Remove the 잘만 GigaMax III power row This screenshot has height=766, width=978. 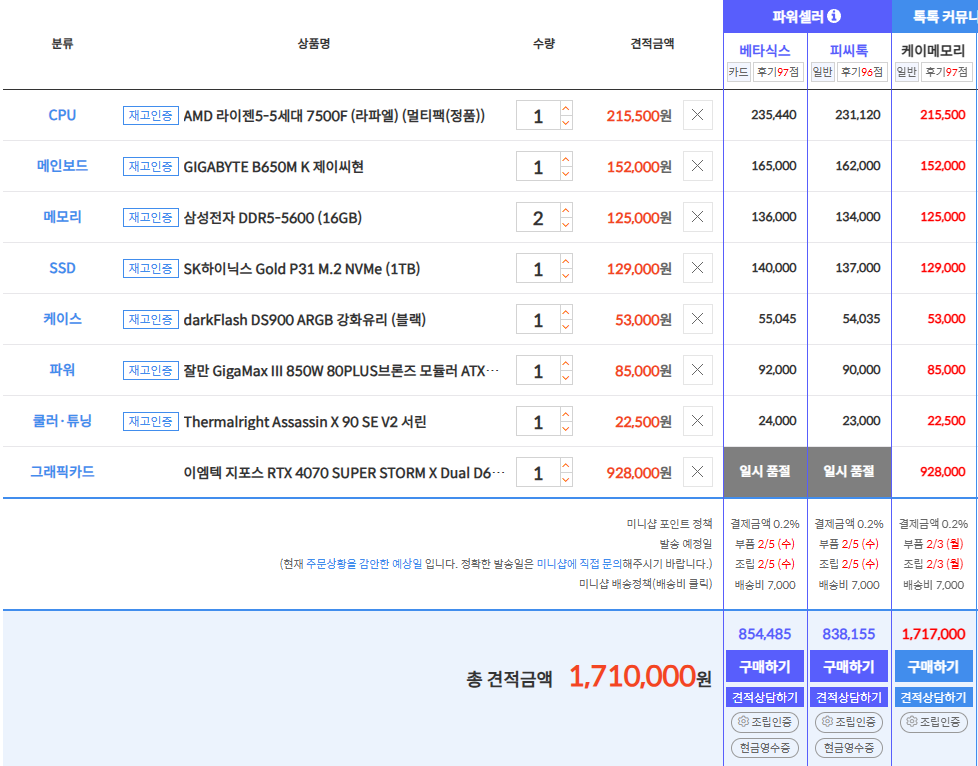[x=697, y=371]
